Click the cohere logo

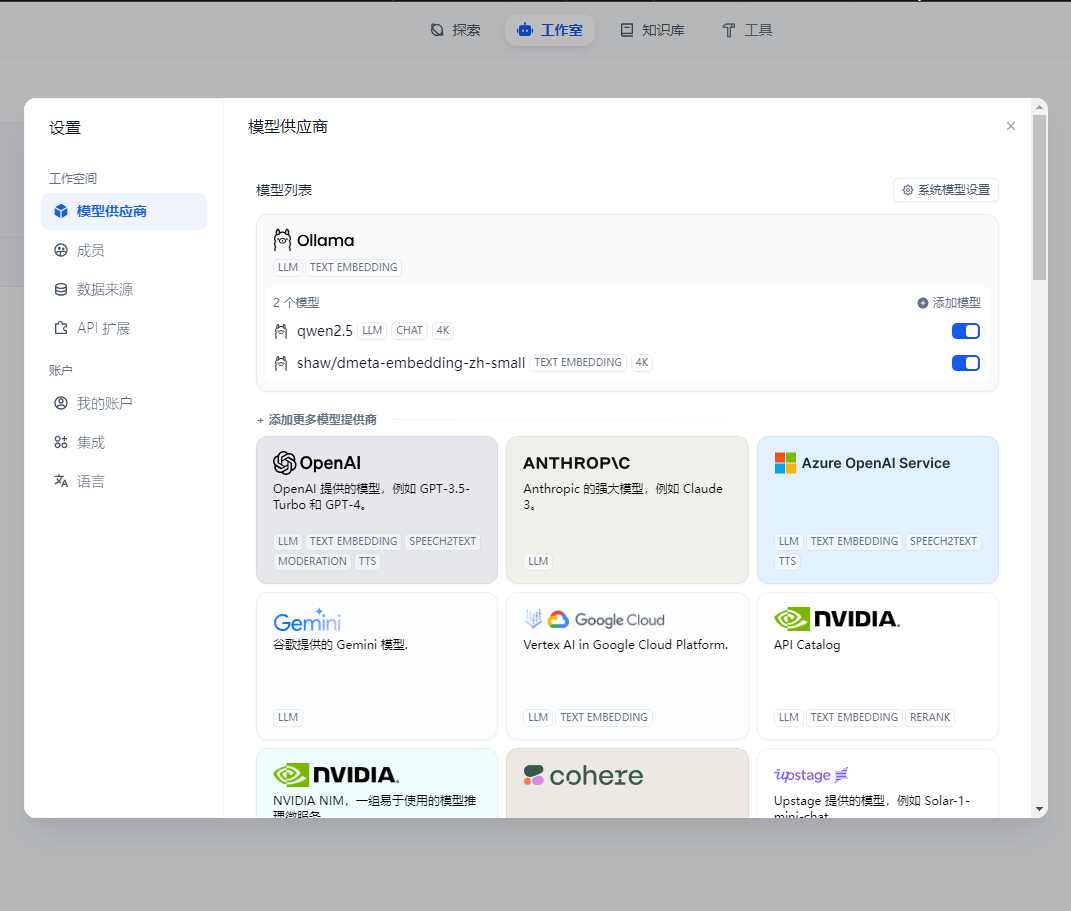pos(583,775)
